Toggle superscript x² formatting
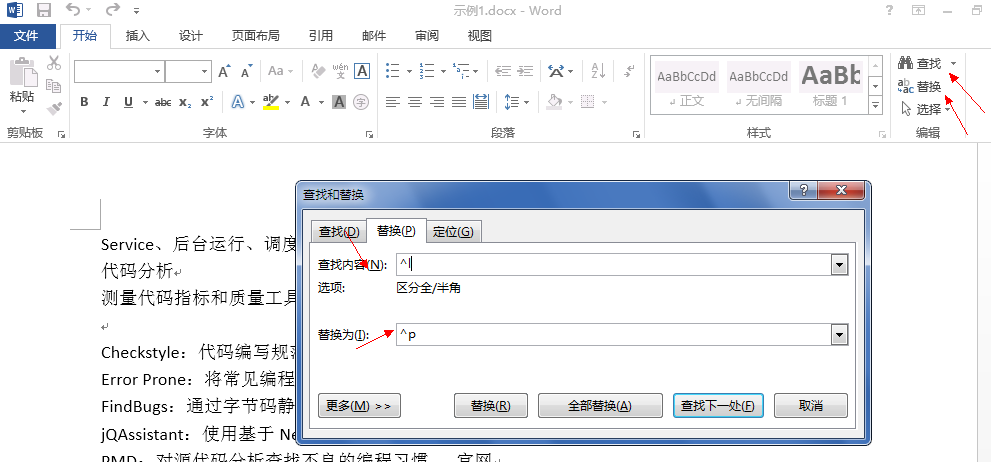Image resolution: width=991 pixels, height=462 pixels. (207, 102)
